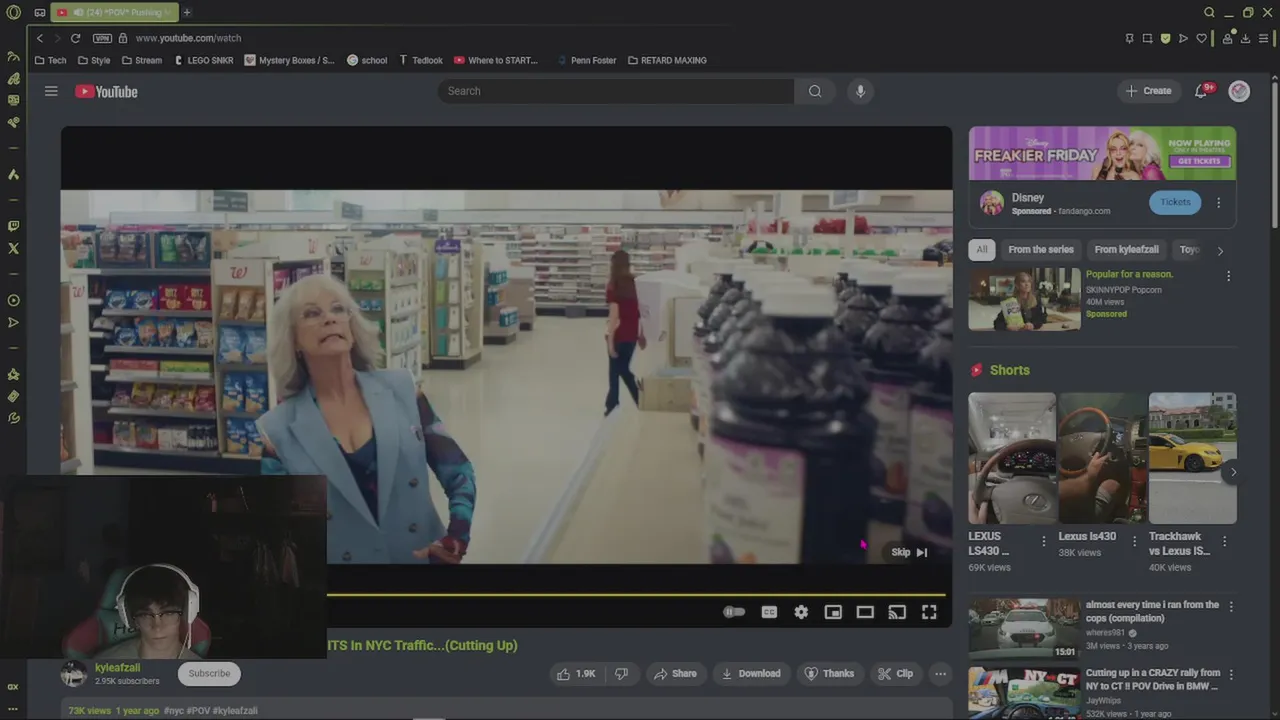The width and height of the screenshot is (1280, 720).
Task: Open more actions for the Disney ad
Action: [1218, 203]
